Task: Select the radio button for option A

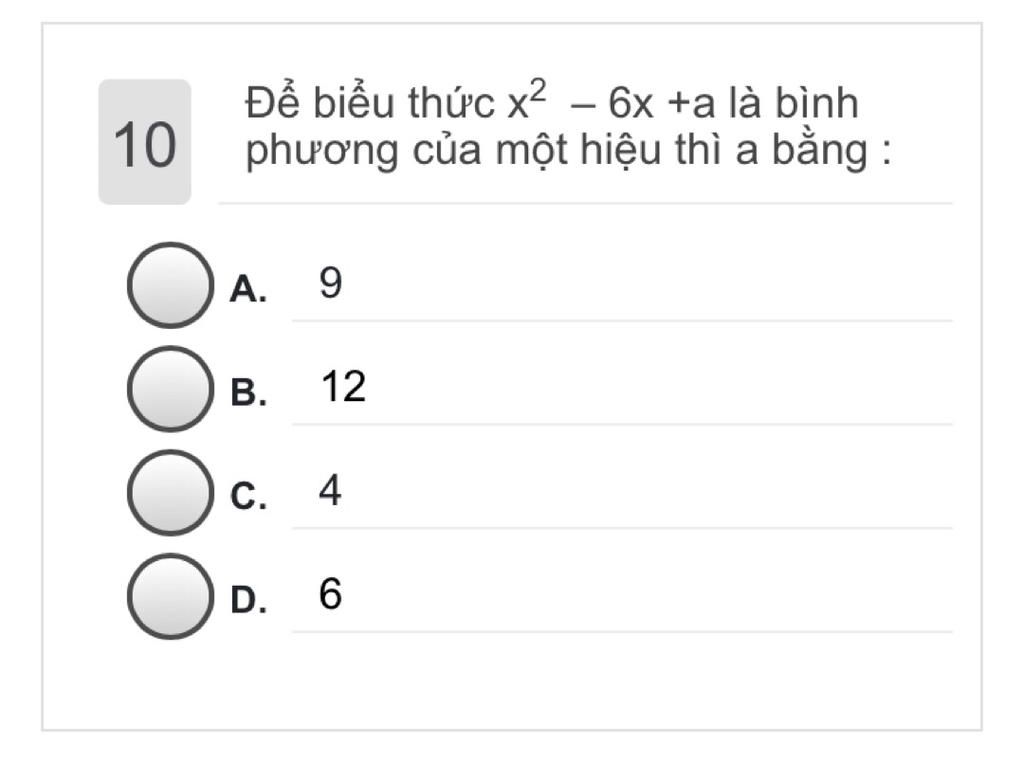Action: (170, 285)
